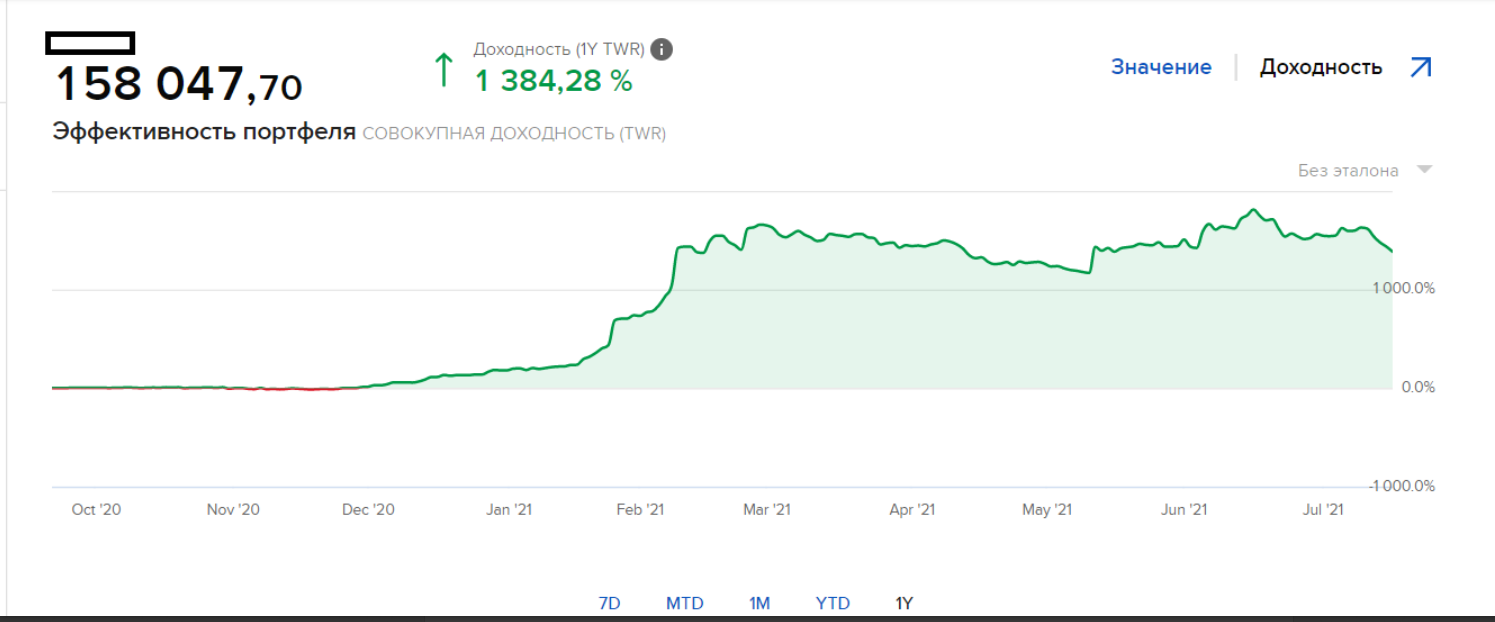Switch chart to Значение view
The image size is (1495, 622).
click(1161, 67)
